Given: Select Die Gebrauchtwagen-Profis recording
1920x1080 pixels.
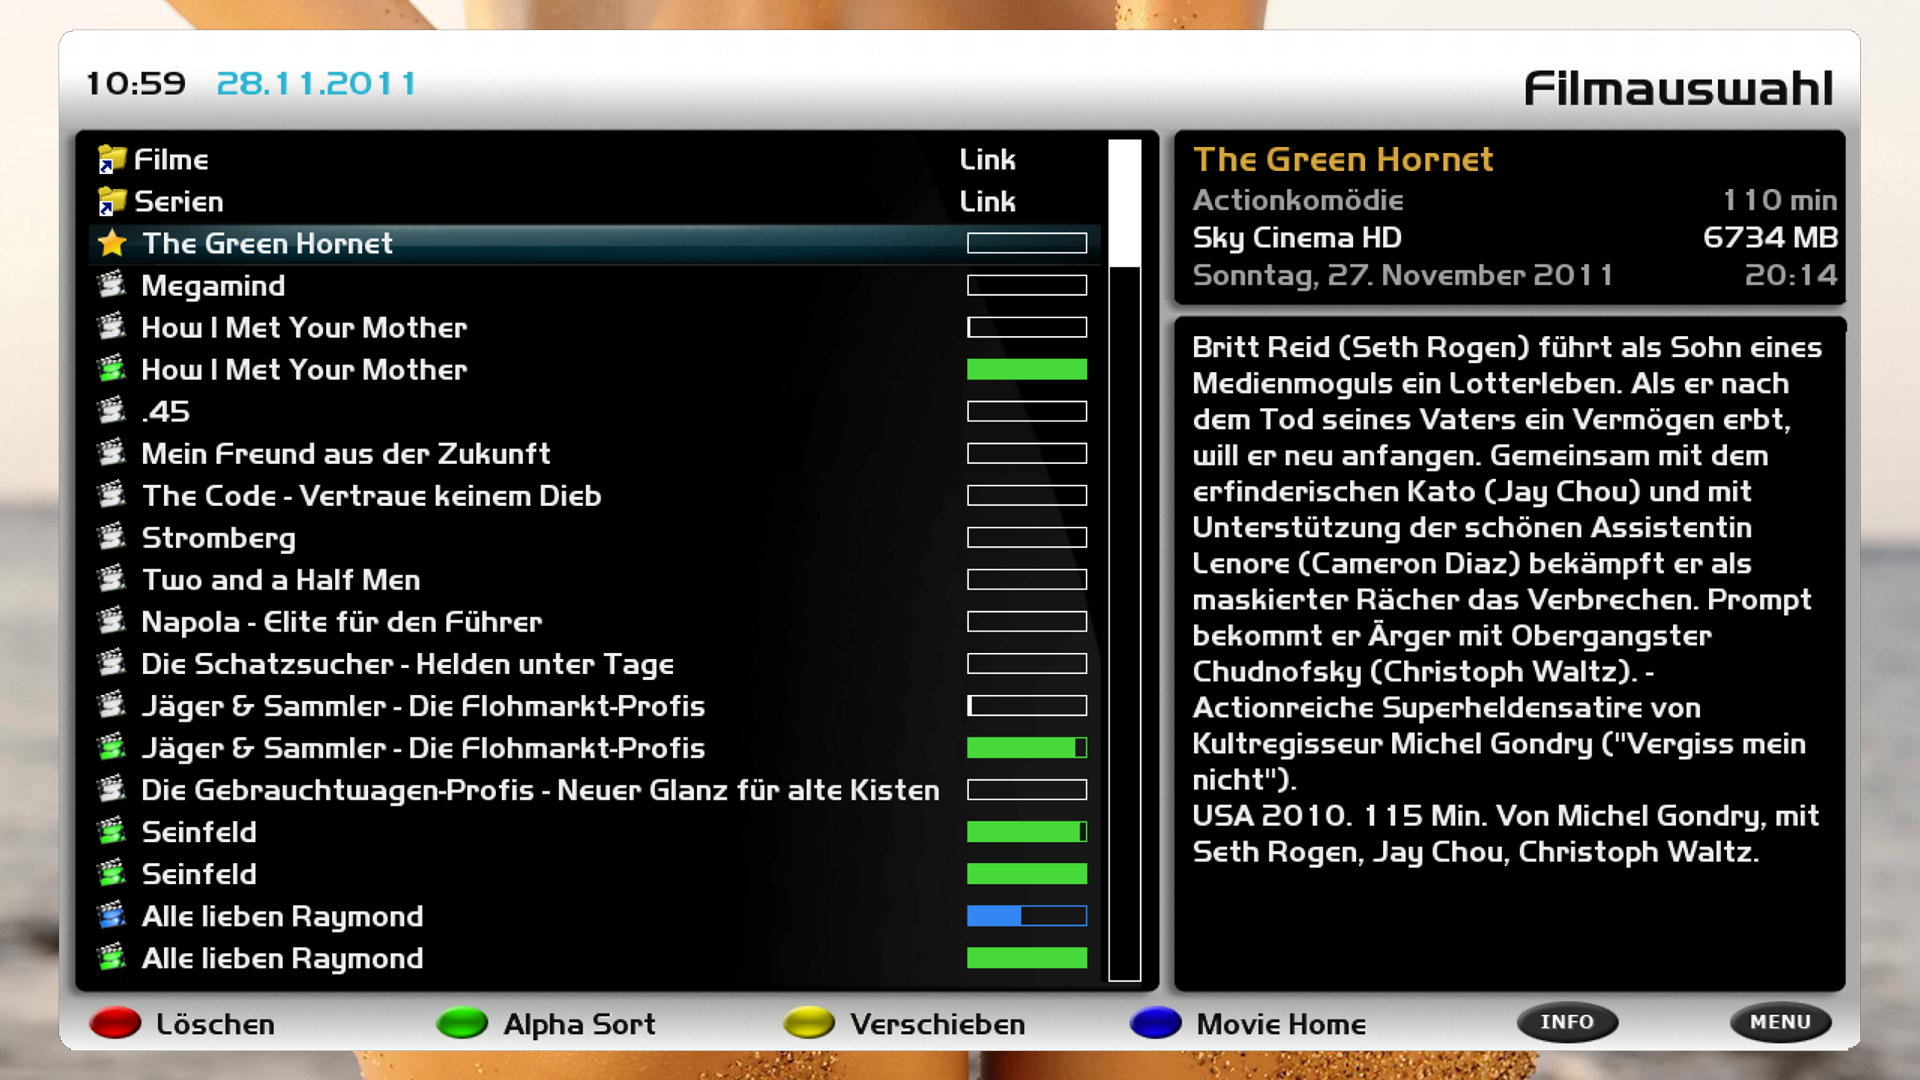Looking at the screenshot, I should pyautogui.click(x=540, y=790).
